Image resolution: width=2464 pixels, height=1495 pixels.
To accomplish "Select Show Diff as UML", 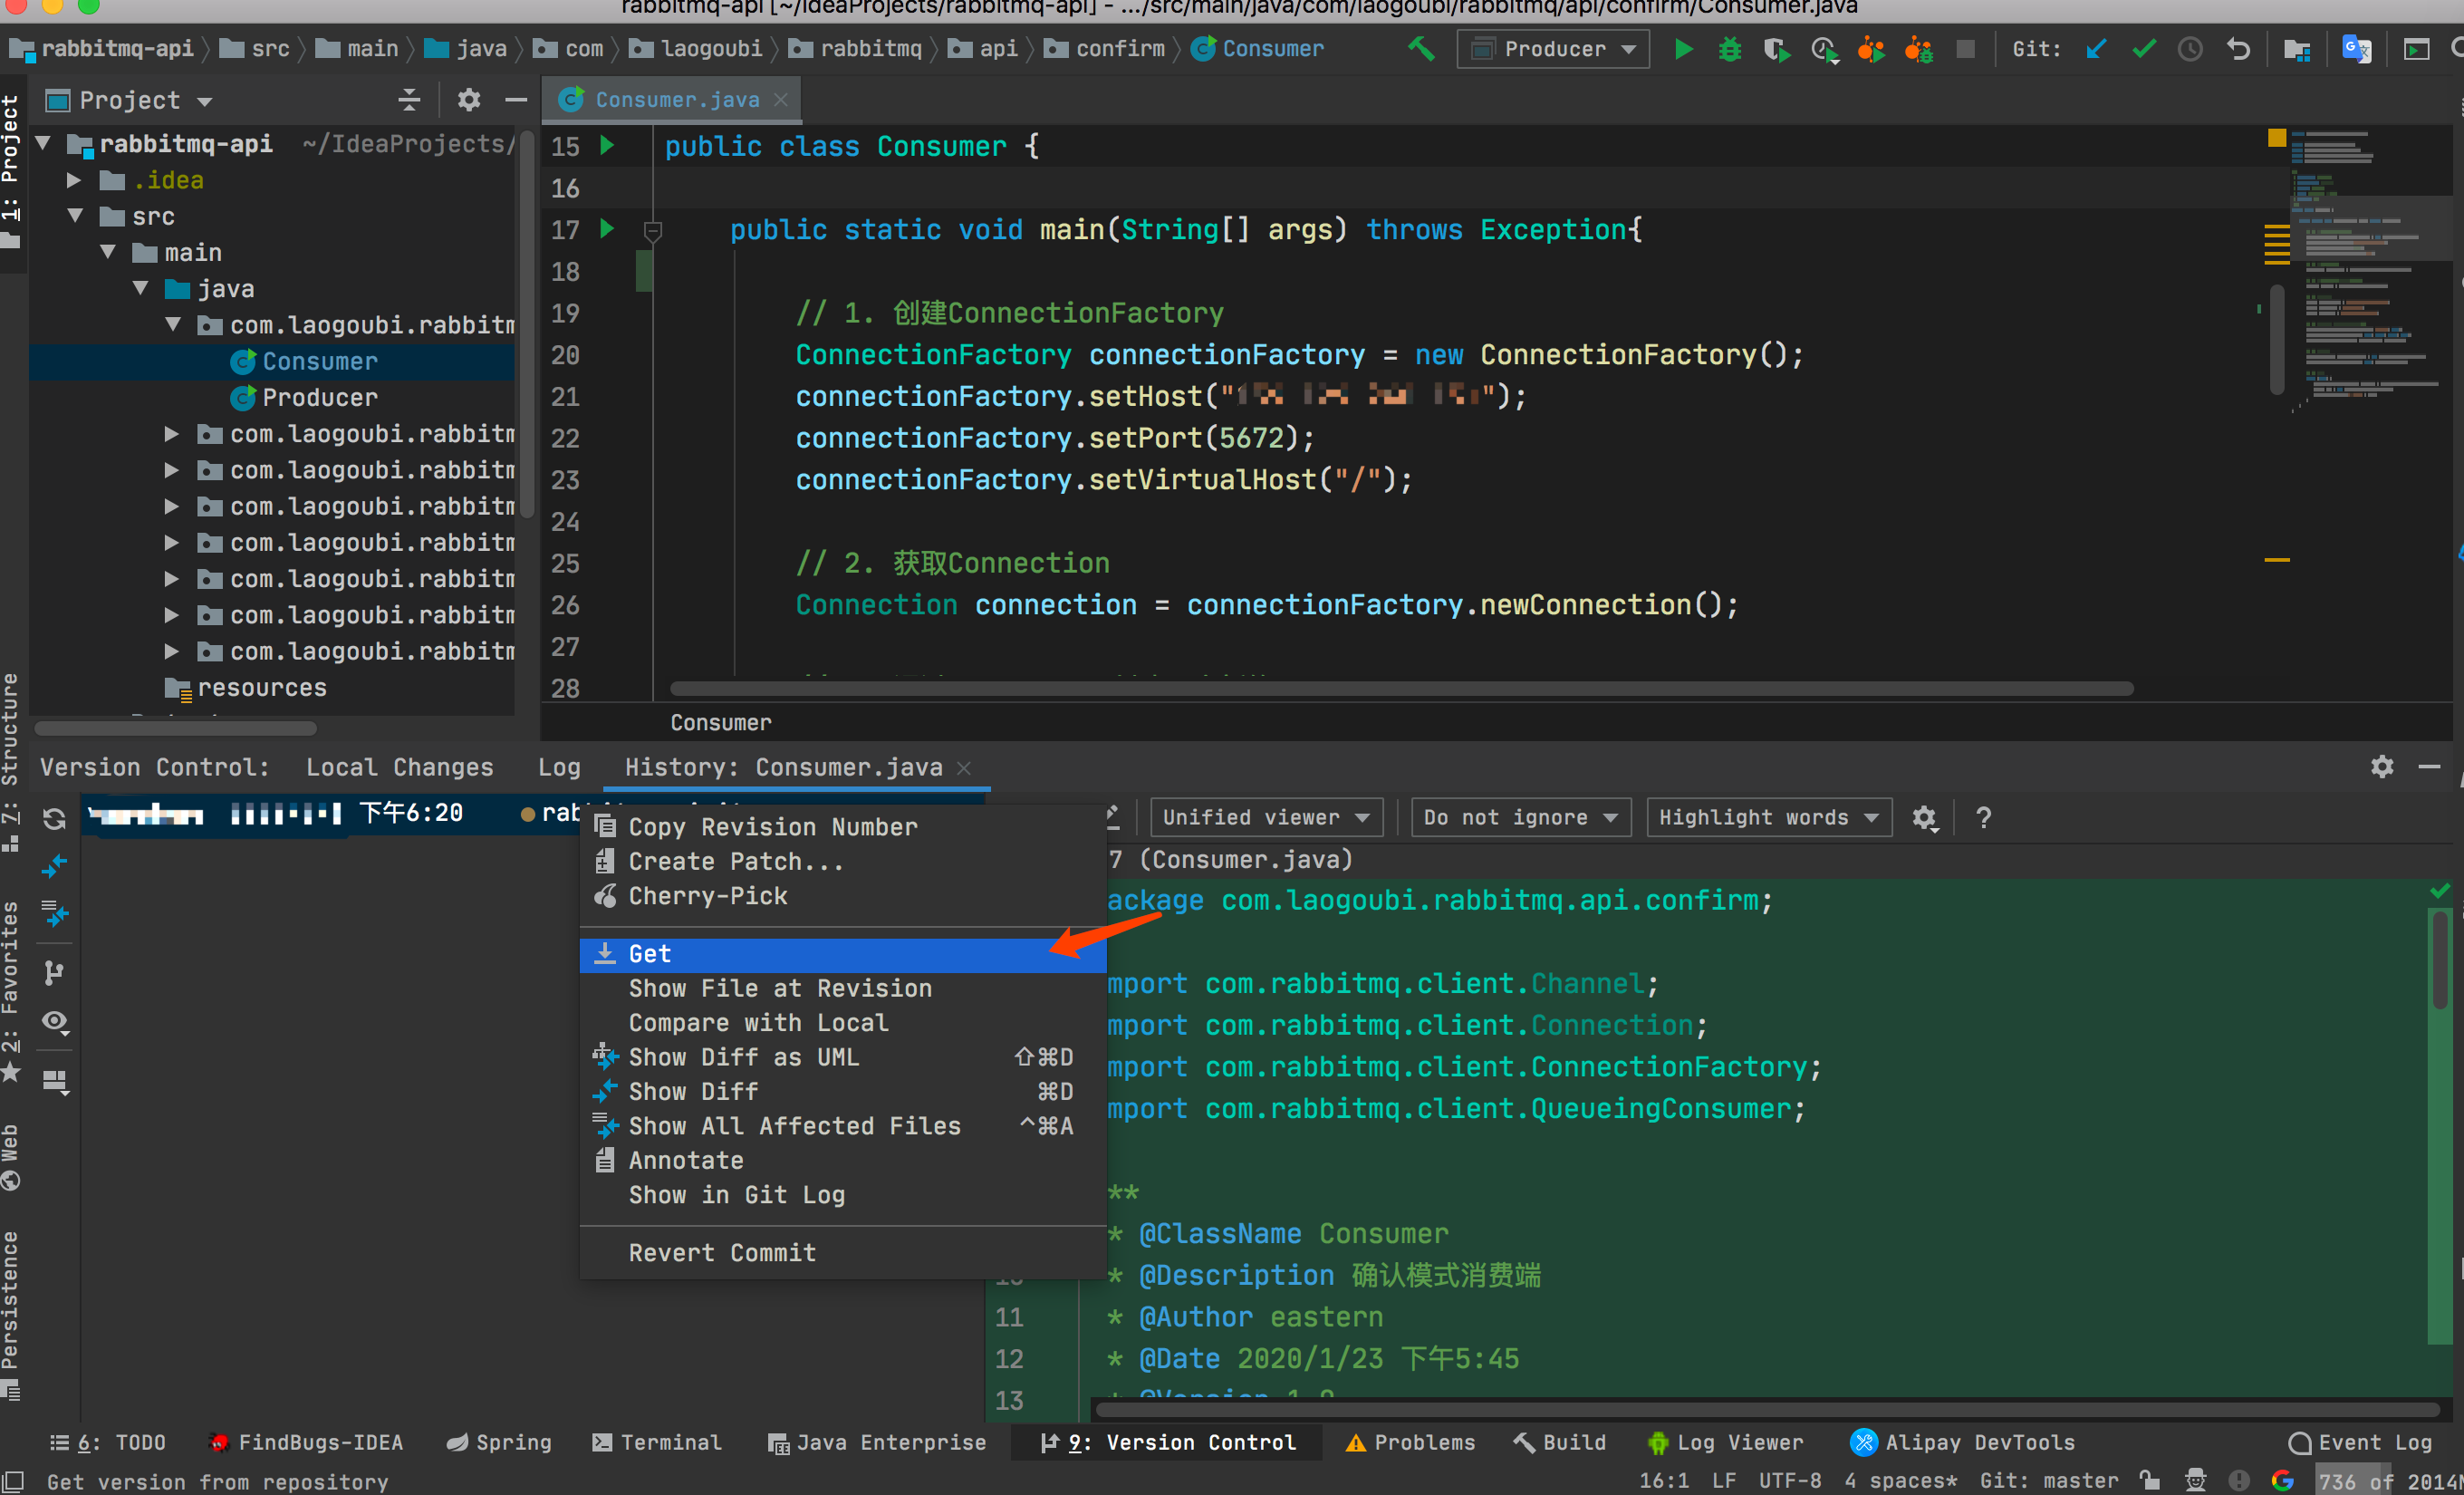I will (843, 1057).
